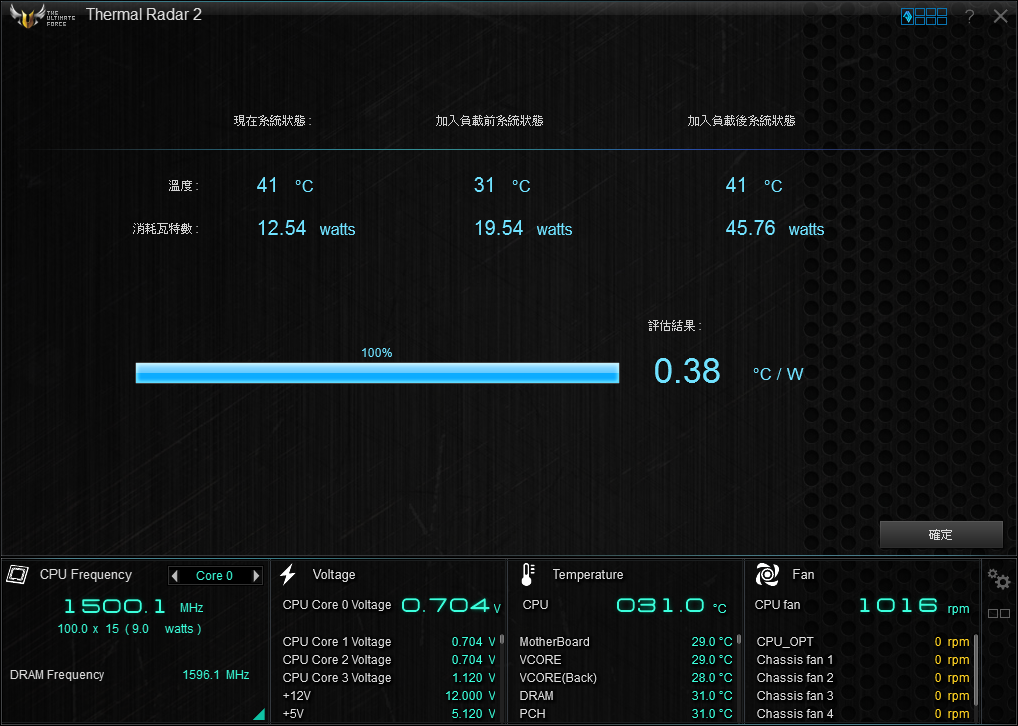Image resolution: width=1018 pixels, height=726 pixels.
Task: Click the Fan panel icon
Action: click(767, 574)
